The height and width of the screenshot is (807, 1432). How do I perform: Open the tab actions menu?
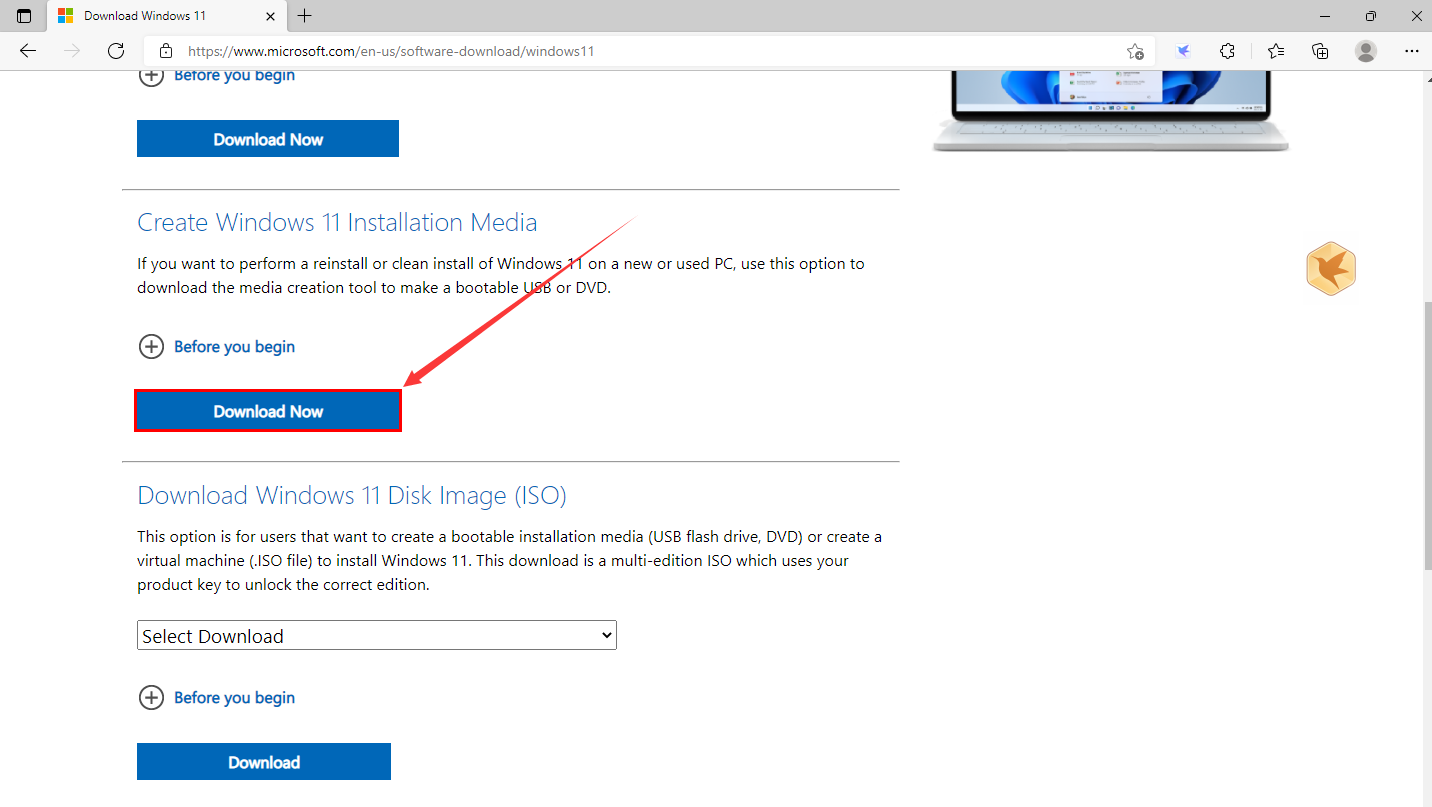pos(23,15)
